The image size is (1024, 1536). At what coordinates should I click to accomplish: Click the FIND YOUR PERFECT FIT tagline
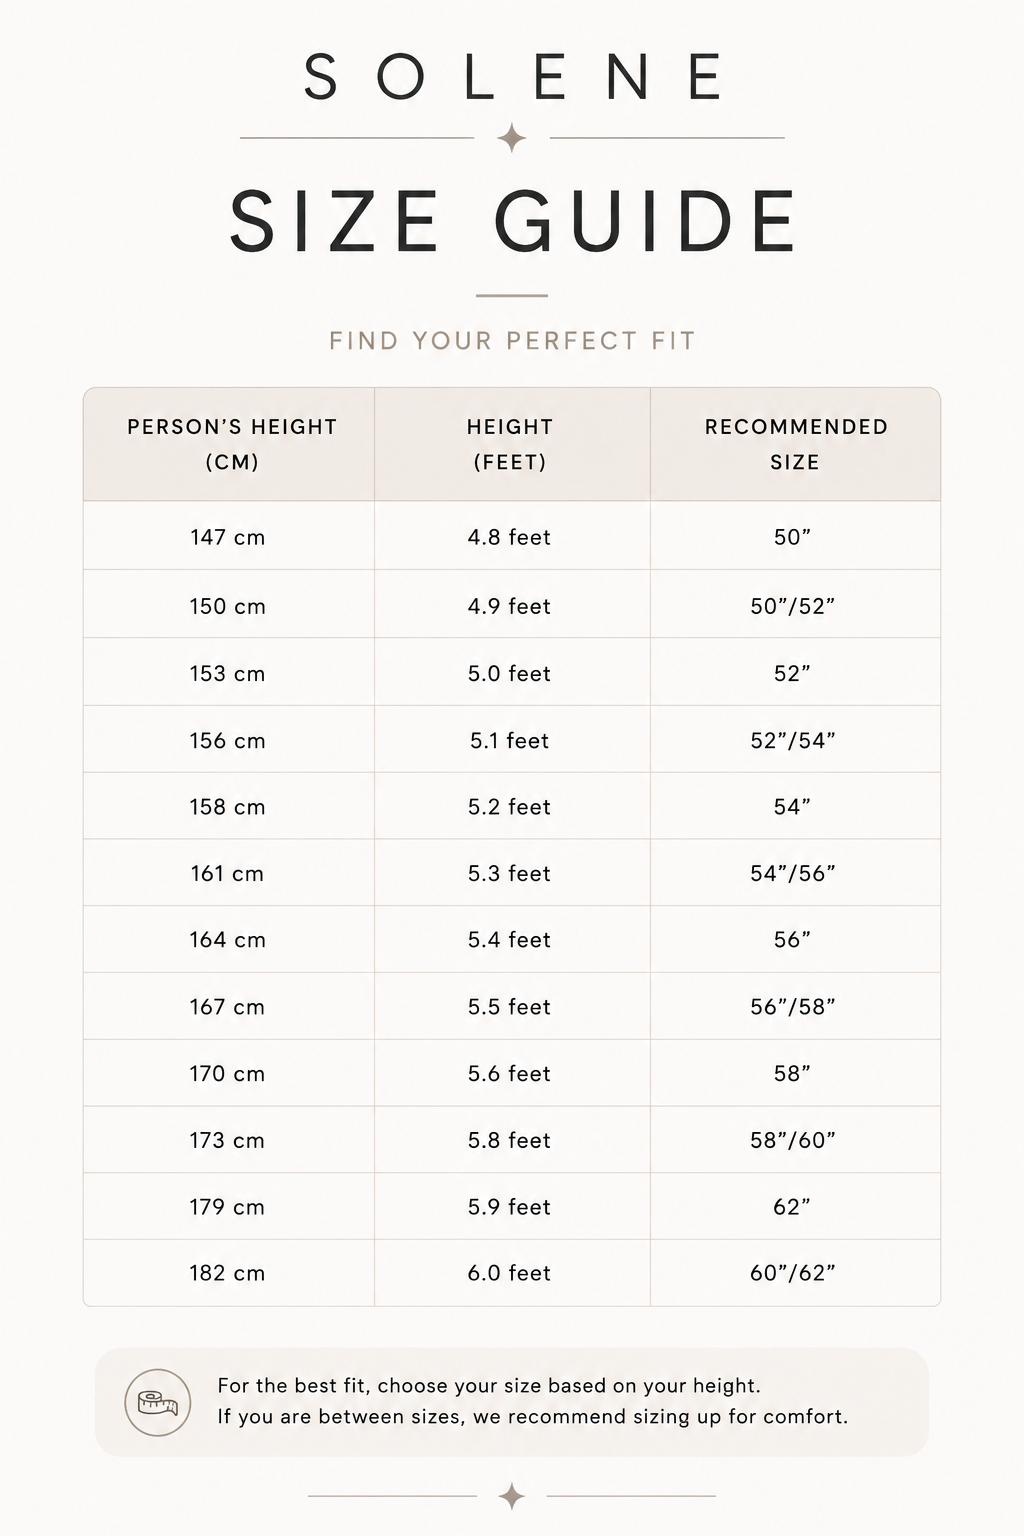coord(512,341)
